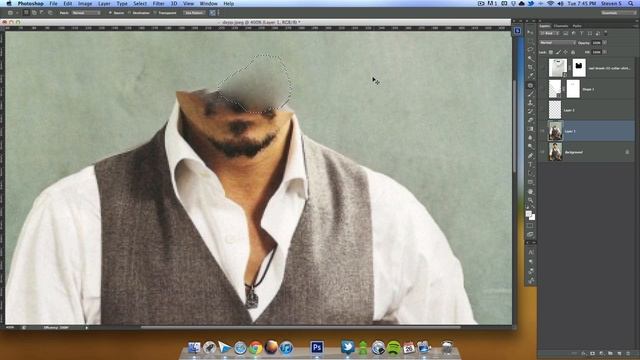Open the workspace switcher dropdown

point(618,13)
